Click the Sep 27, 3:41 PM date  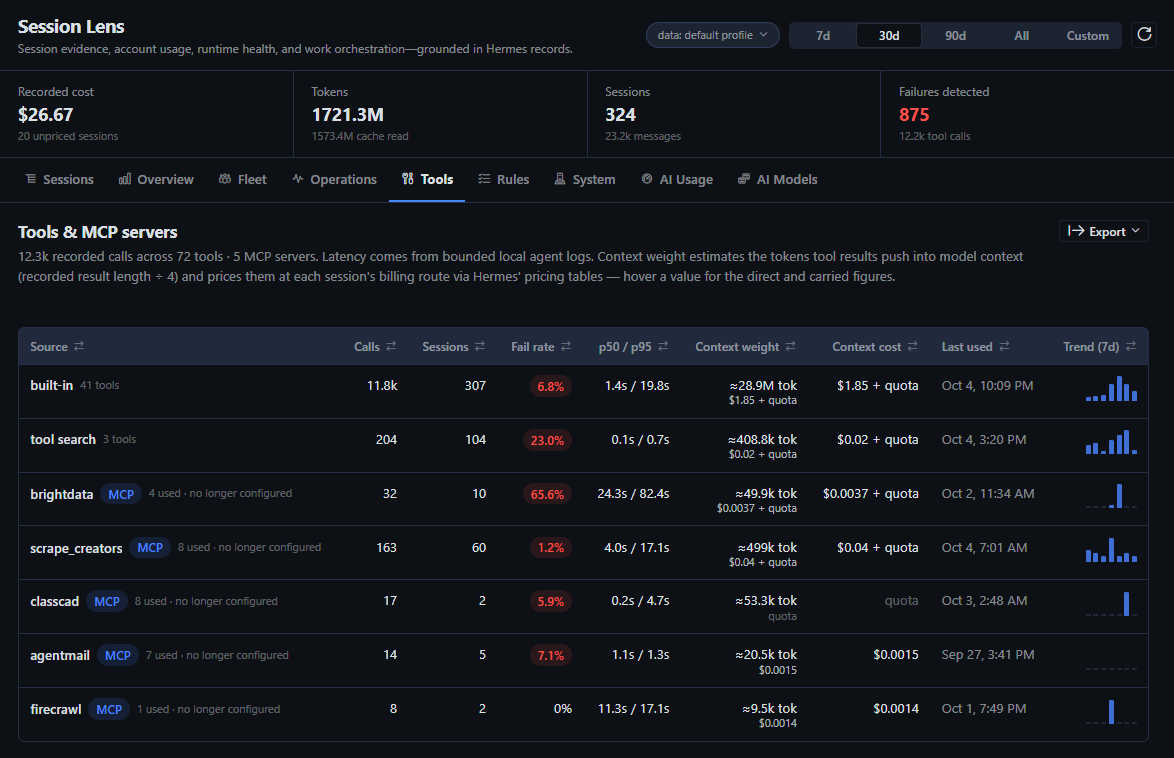point(988,655)
